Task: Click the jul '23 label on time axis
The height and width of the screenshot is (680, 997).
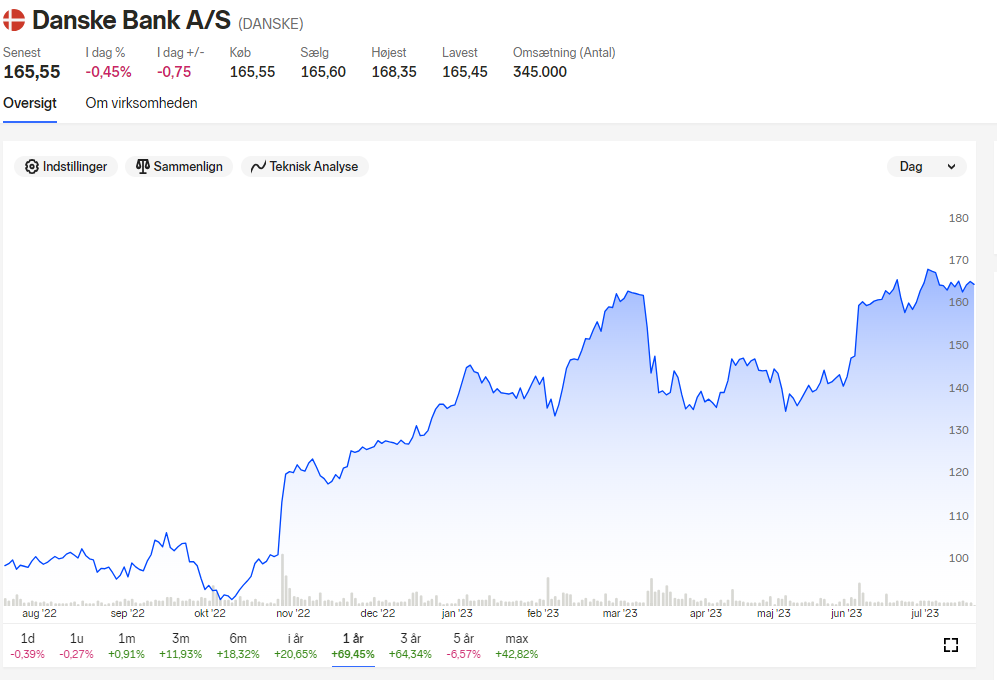Action: (925, 613)
